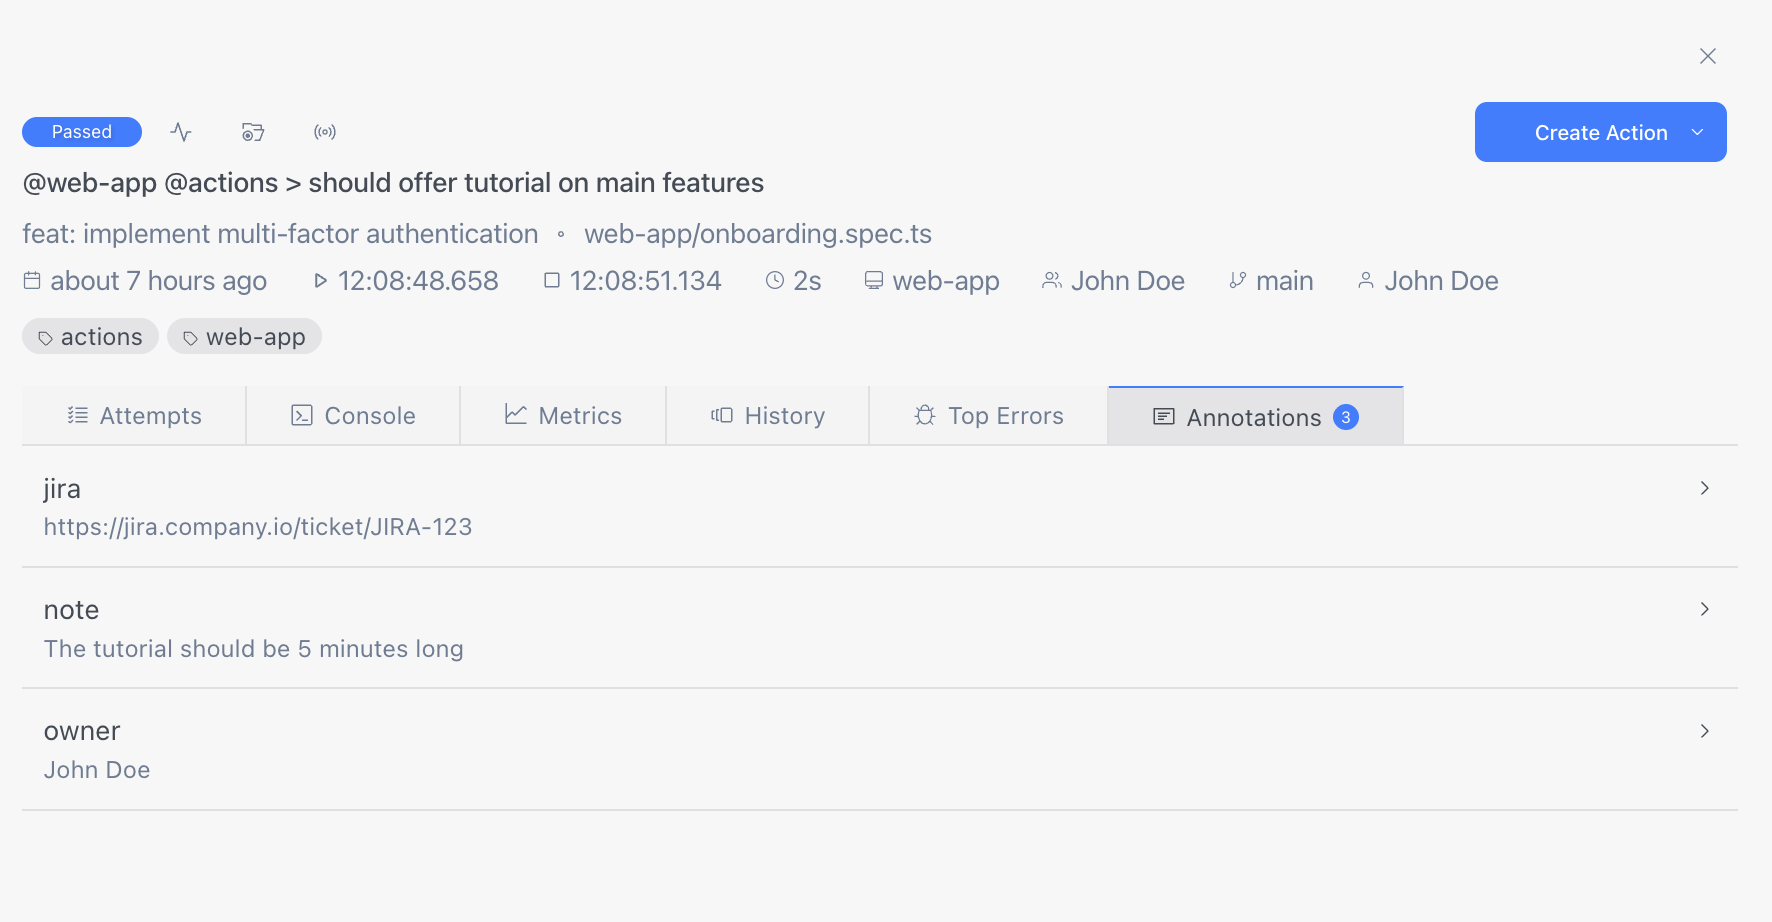This screenshot has width=1772, height=922.
Task: Click the broadcast signal icon
Action: tap(325, 132)
